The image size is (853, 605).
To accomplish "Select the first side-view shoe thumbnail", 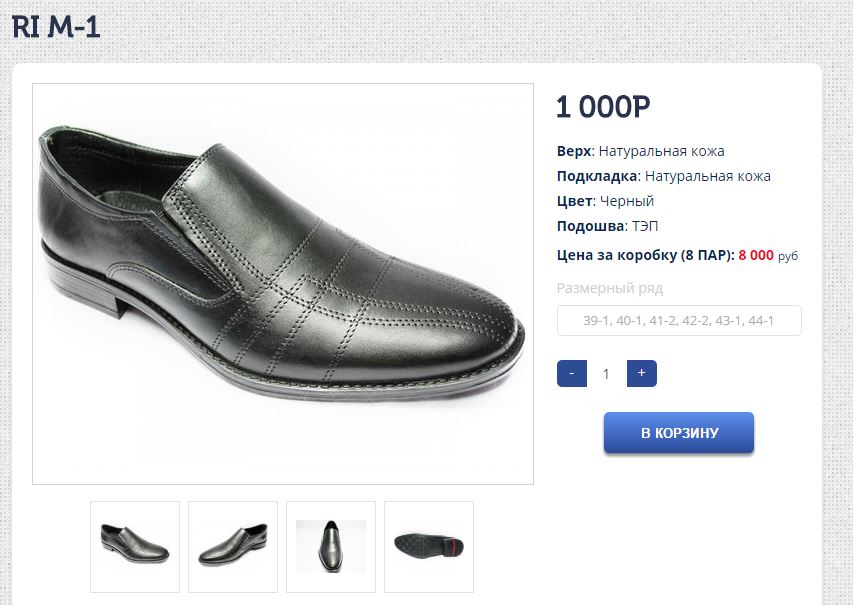I will [135, 546].
